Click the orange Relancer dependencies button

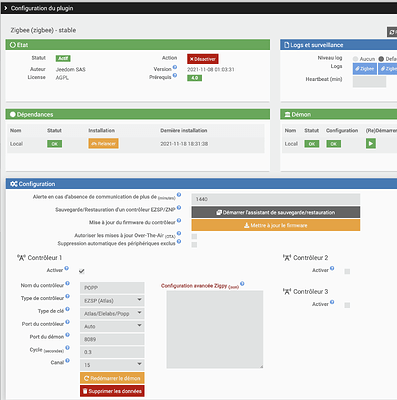(x=103, y=144)
